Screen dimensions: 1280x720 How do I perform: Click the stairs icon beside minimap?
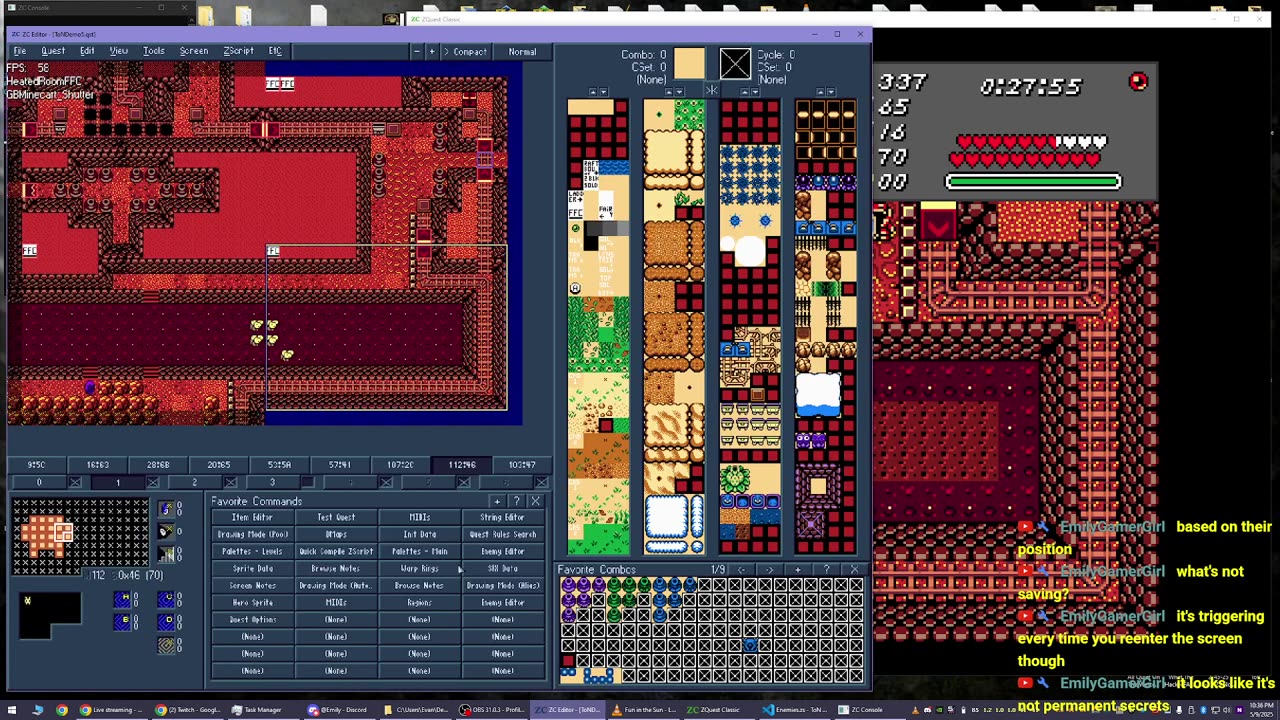click(x=167, y=554)
